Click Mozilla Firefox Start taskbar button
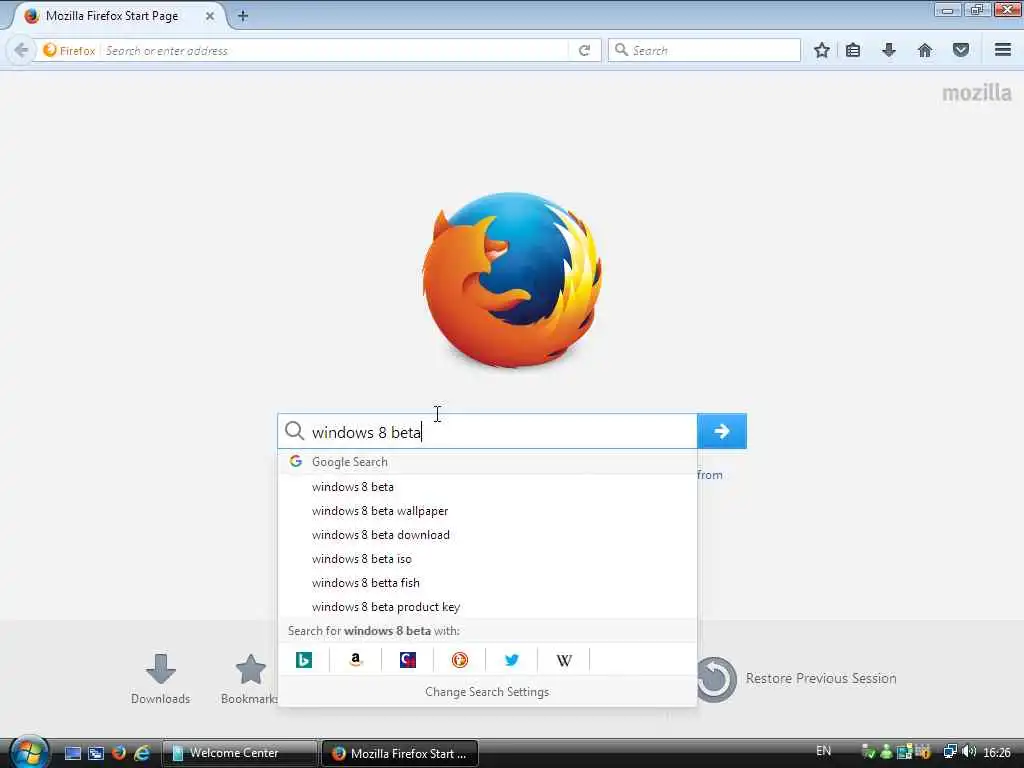The width and height of the screenshot is (1024, 768). point(400,753)
